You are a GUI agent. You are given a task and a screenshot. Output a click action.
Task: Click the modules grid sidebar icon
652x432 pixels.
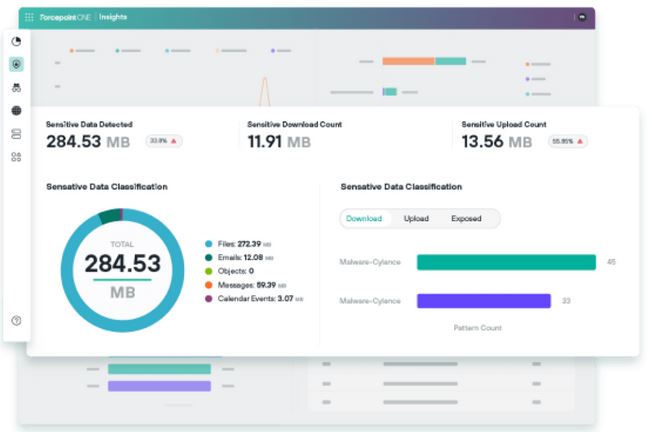point(16,157)
